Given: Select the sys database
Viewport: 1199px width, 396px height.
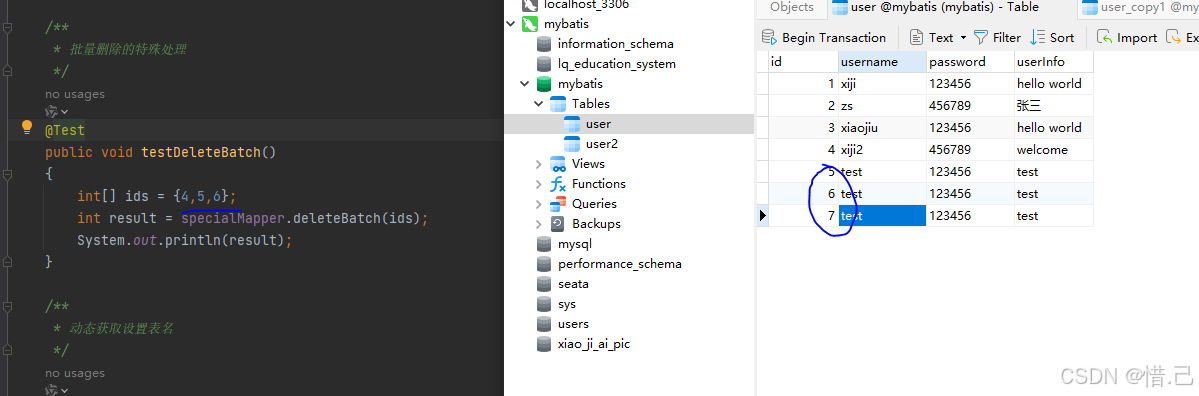Looking at the screenshot, I should (x=567, y=303).
